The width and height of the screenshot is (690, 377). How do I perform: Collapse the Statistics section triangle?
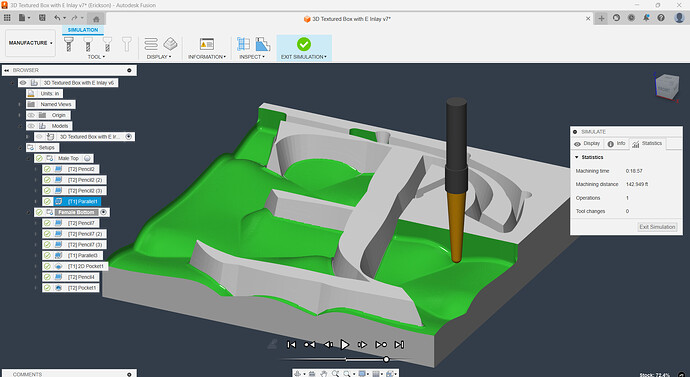coord(577,157)
